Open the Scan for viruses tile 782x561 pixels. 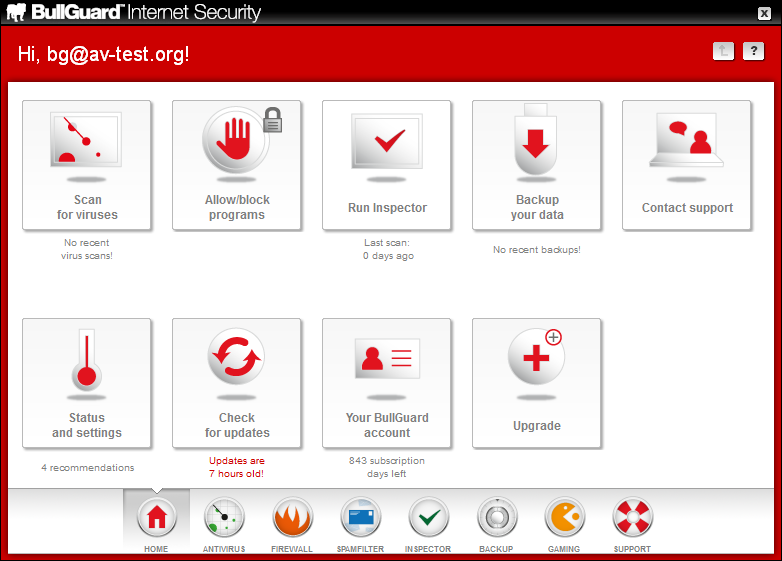(x=87, y=165)
